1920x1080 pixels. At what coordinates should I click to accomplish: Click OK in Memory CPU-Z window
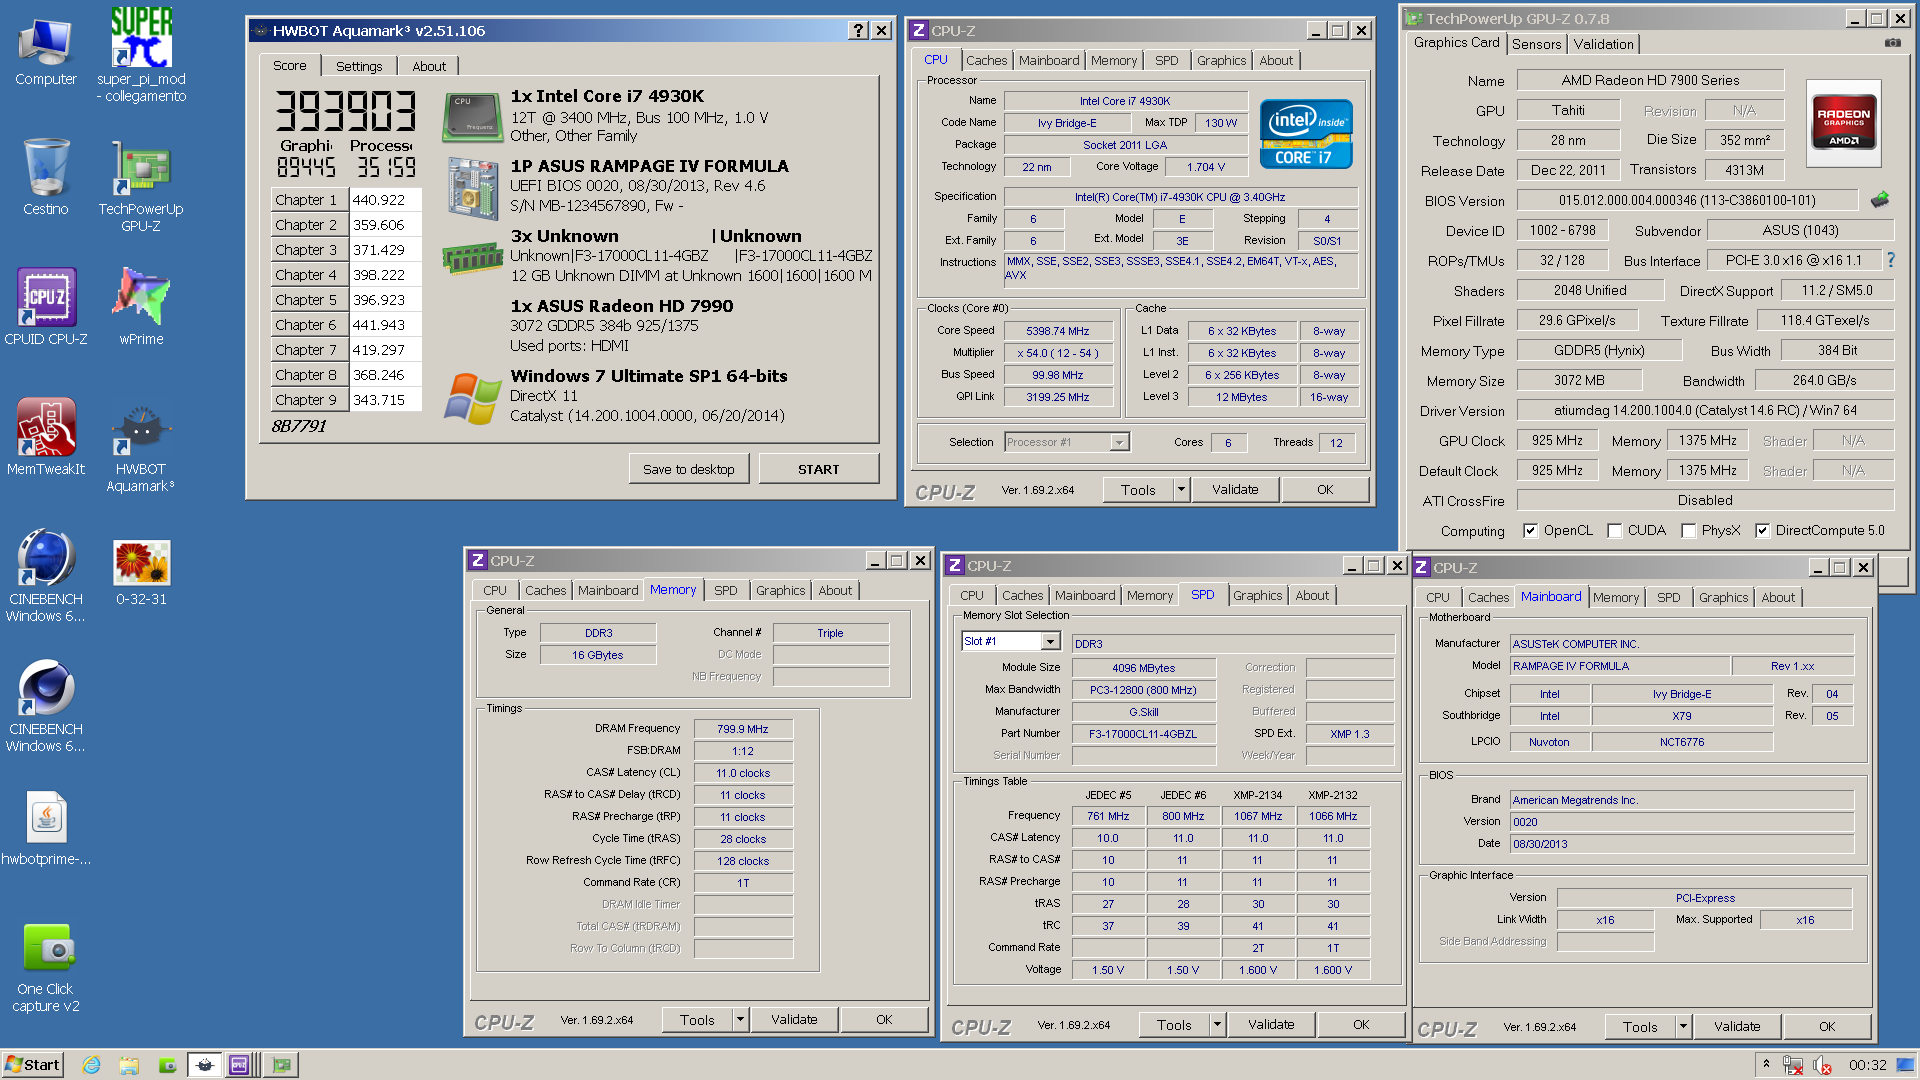point(884,1019)
